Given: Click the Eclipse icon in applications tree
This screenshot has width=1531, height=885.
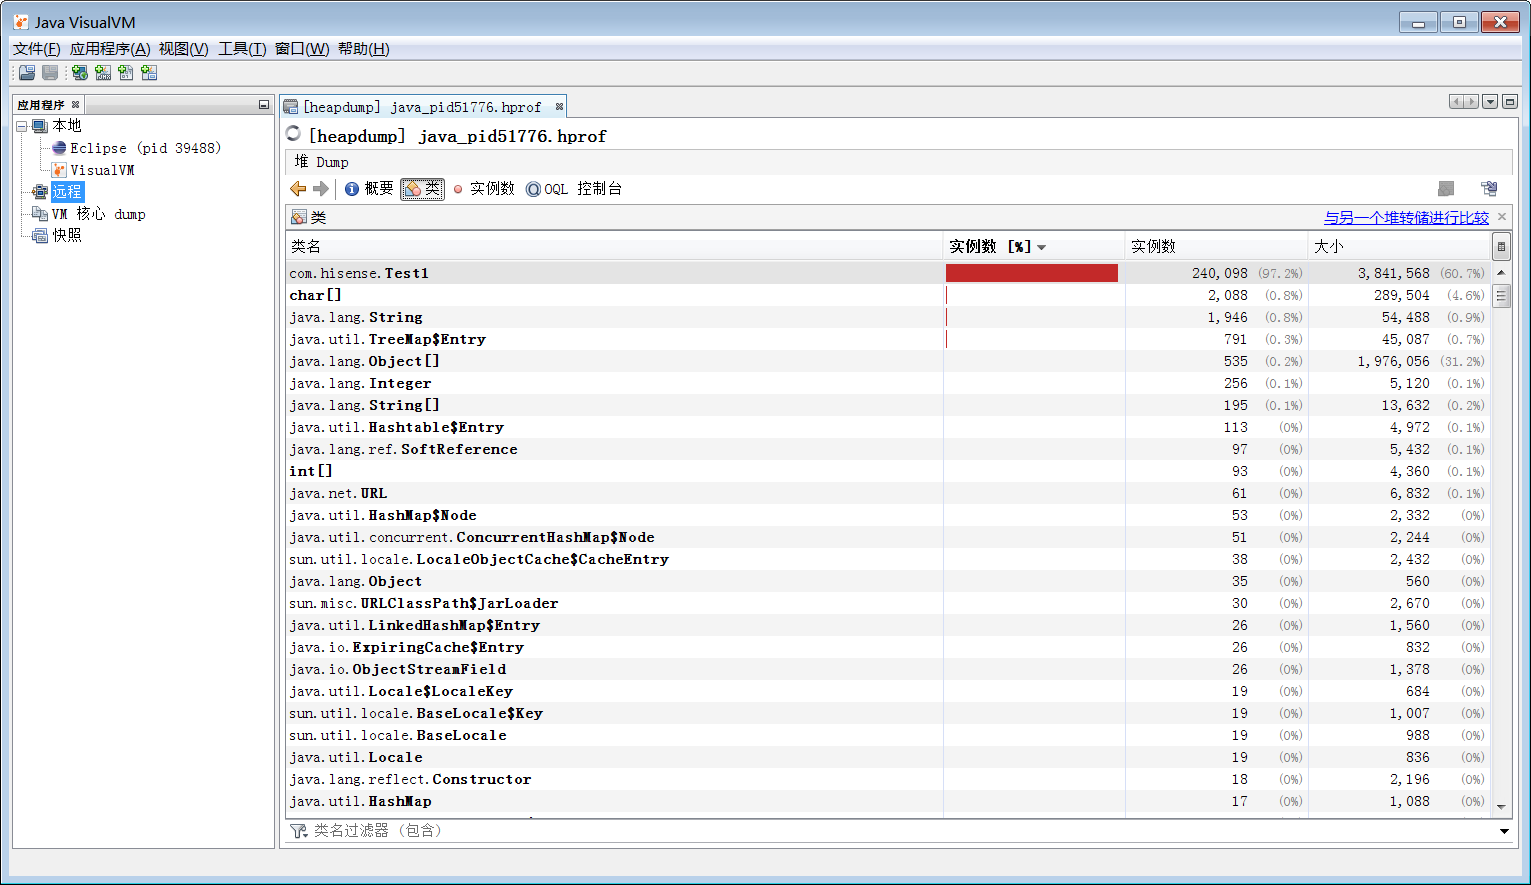Looking at the screenshot, I should coord(59,148).
